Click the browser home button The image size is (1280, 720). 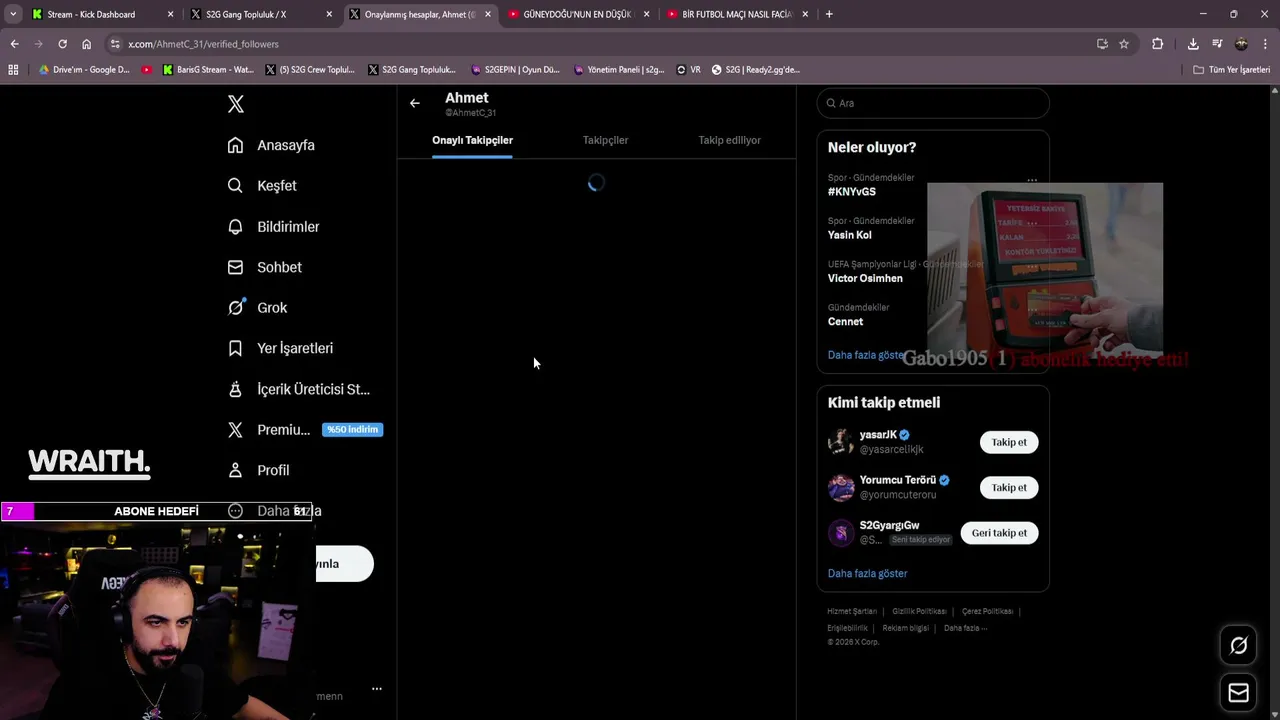click(86, 44)
